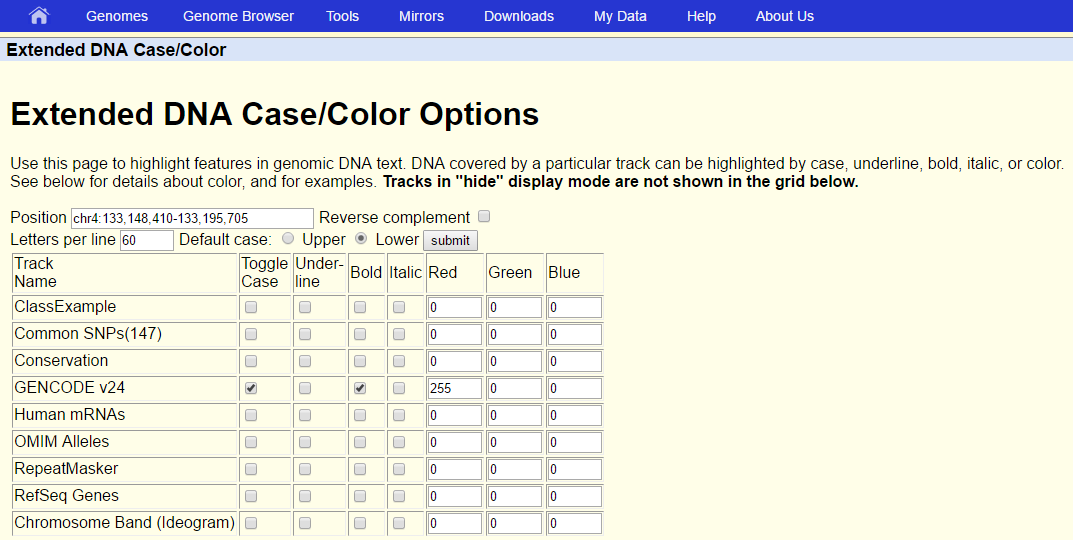Open the My Data menu
This screenshot has height=540, width=1073.
[620, 16]
